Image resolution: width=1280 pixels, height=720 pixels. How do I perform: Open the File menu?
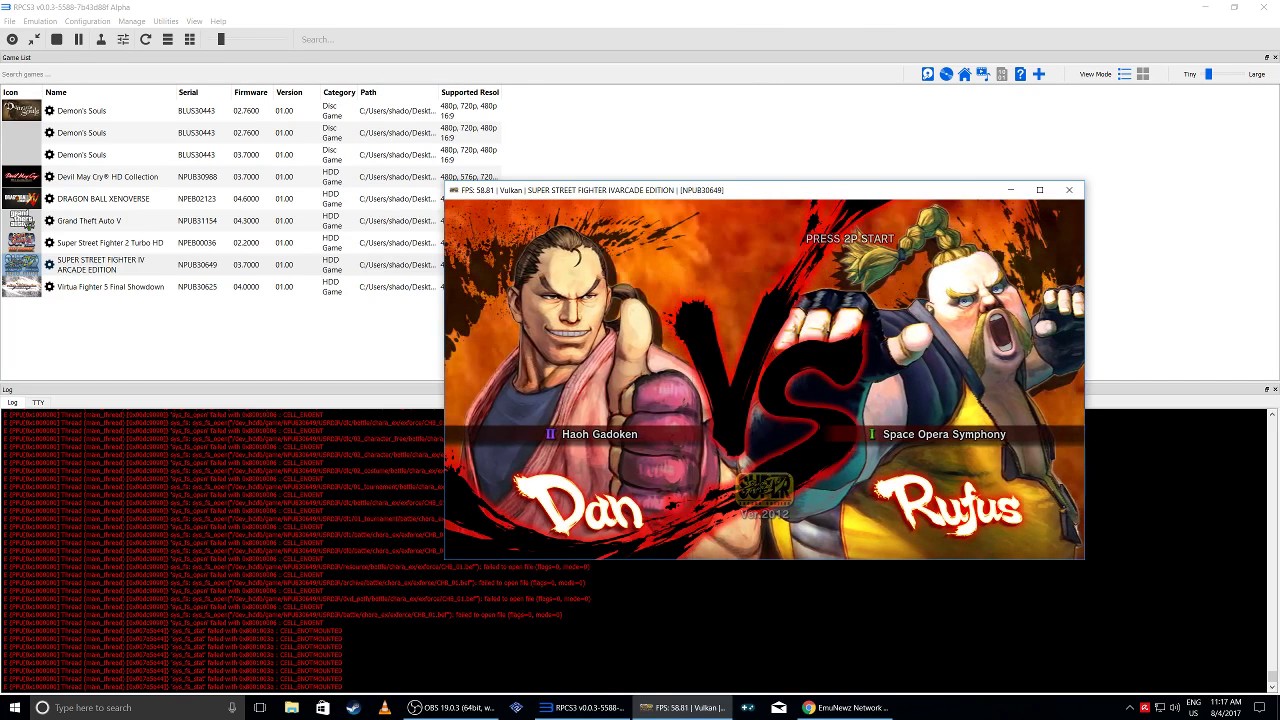[x=9, y=21]
